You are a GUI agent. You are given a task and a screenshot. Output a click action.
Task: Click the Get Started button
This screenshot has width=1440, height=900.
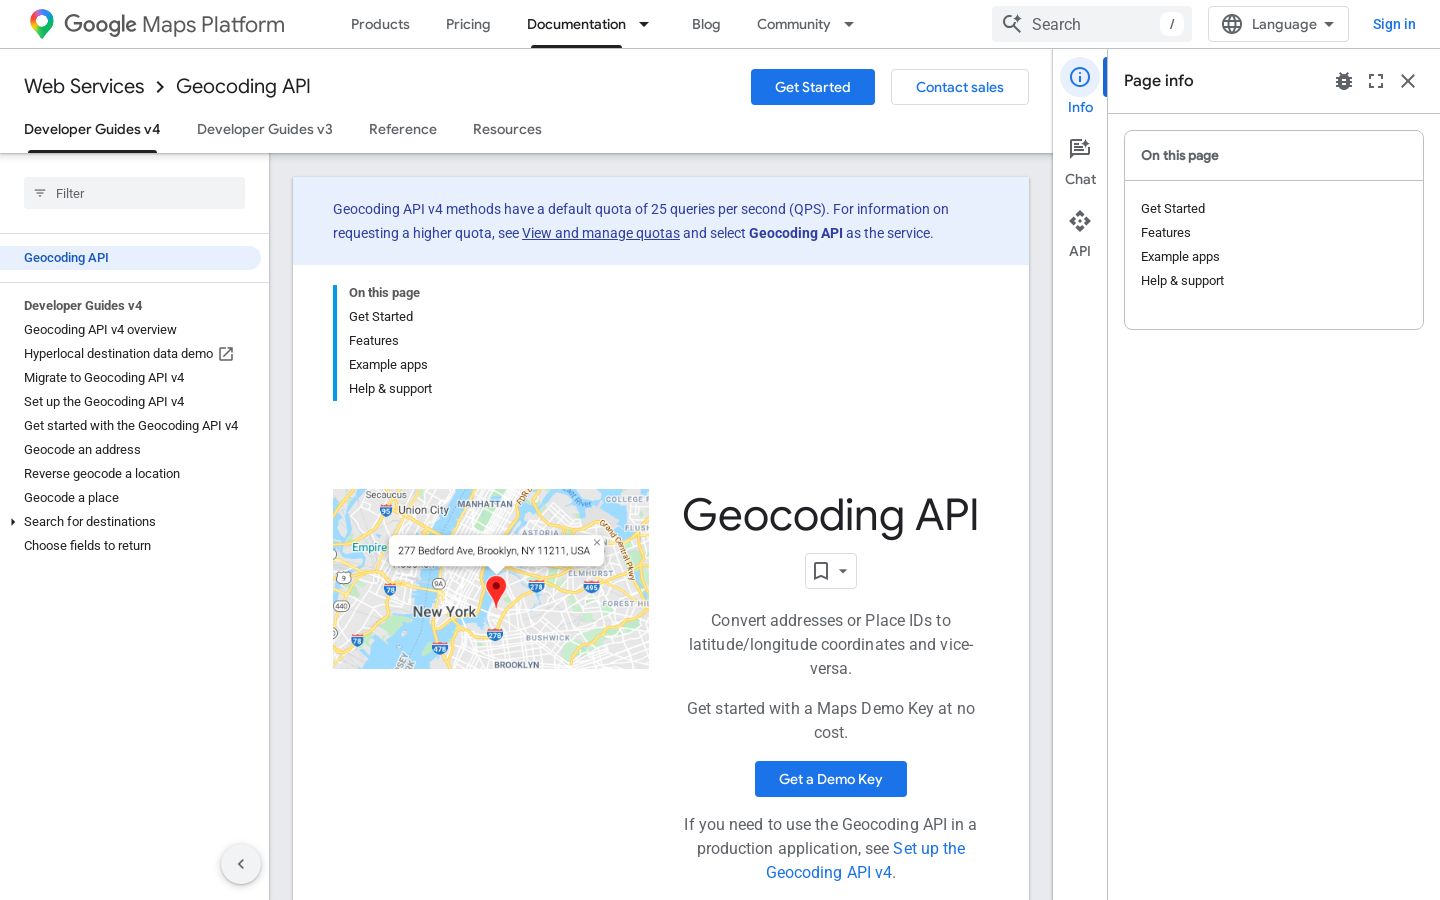813,87
